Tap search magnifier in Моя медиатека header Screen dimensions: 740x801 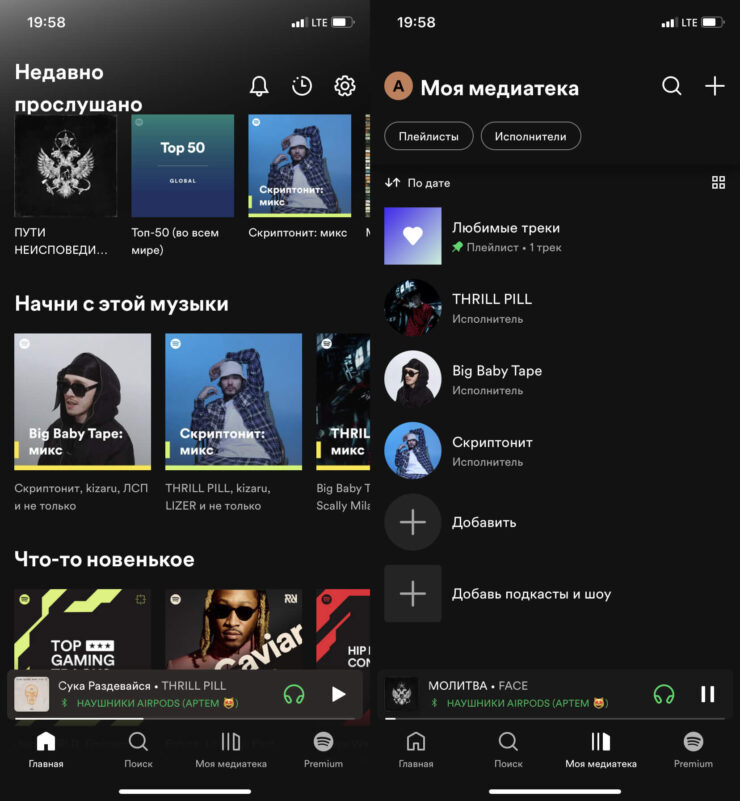coord(672,87)
